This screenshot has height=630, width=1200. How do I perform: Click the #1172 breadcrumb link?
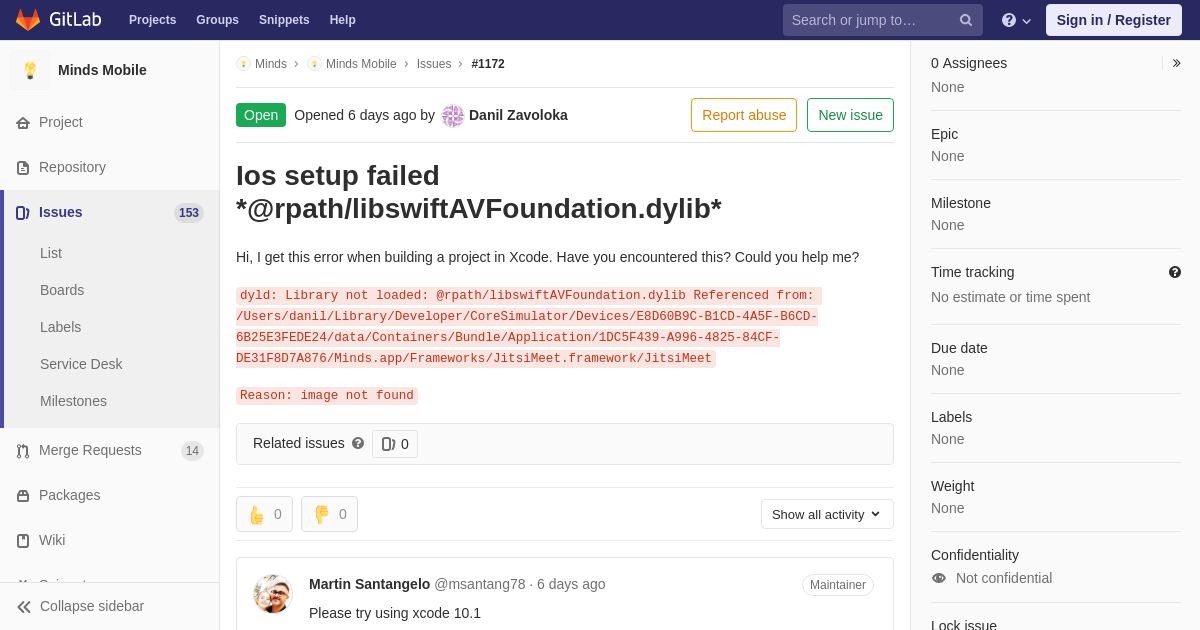pyautogui.click(x=488, y=64)
